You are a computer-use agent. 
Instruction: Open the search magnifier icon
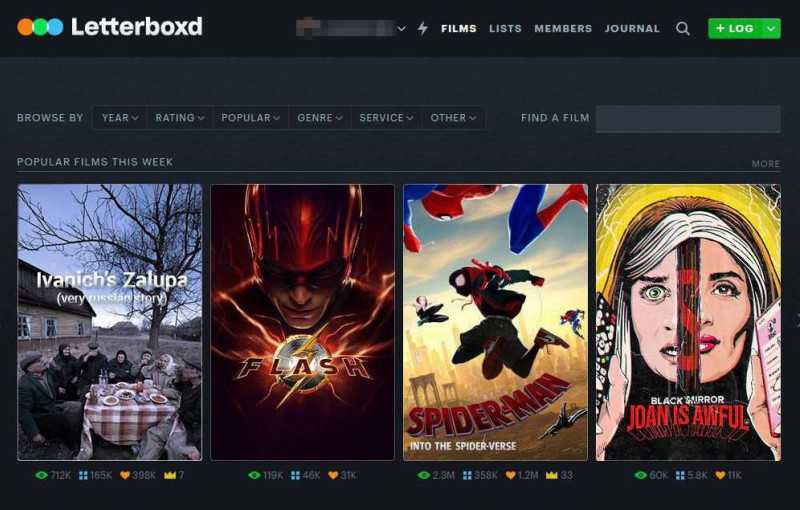[x=683, y=29]
